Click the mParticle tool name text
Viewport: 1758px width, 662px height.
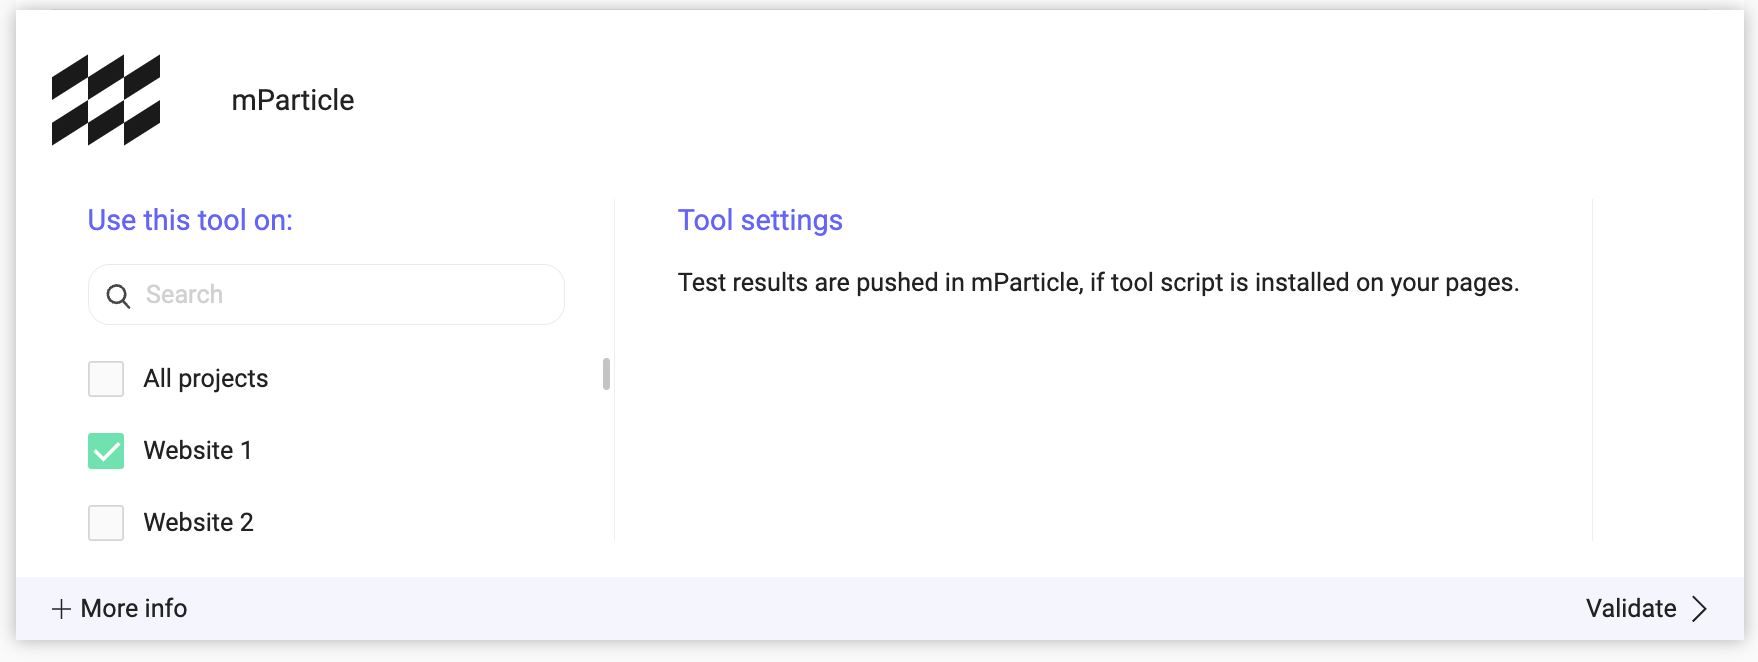point(293,100)
